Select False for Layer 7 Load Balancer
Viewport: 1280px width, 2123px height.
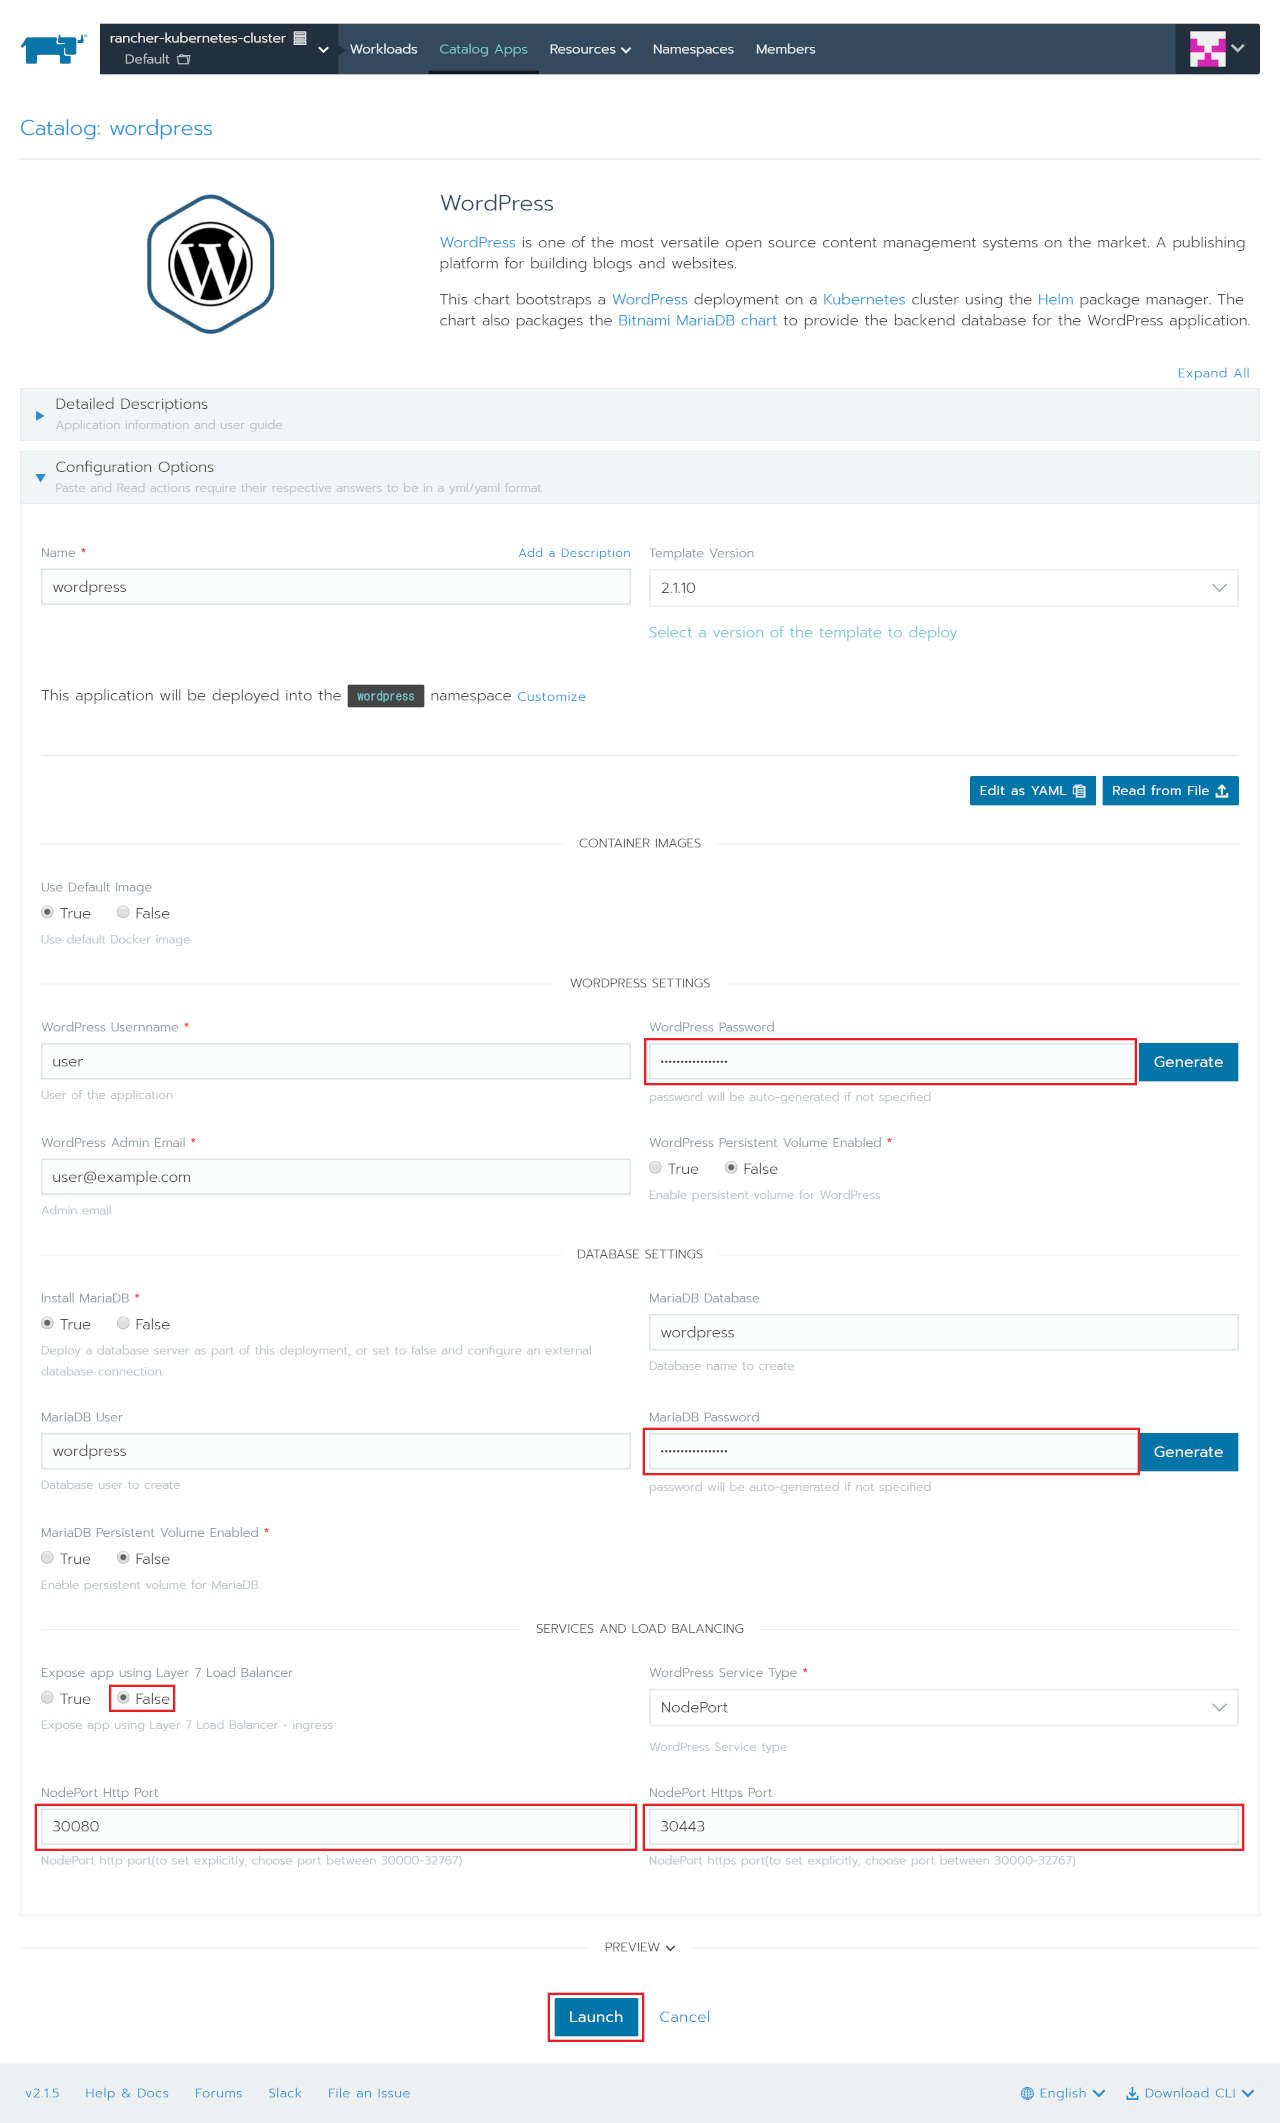123,1698
